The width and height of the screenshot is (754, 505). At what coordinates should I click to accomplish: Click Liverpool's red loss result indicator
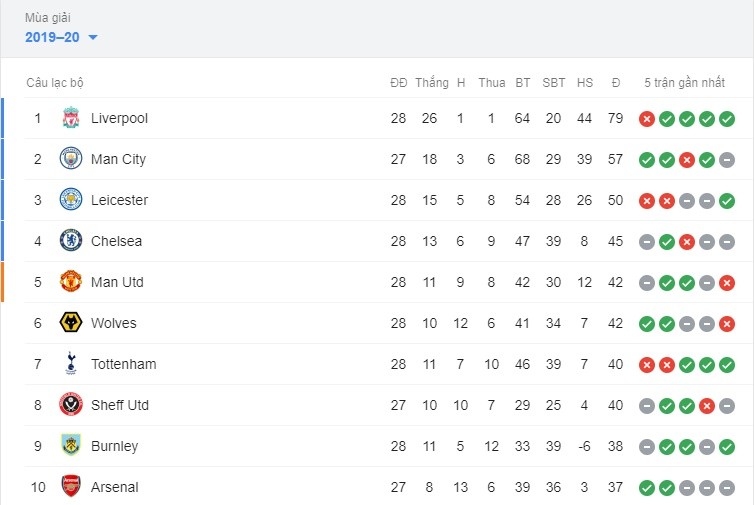(x=647, y=119)
